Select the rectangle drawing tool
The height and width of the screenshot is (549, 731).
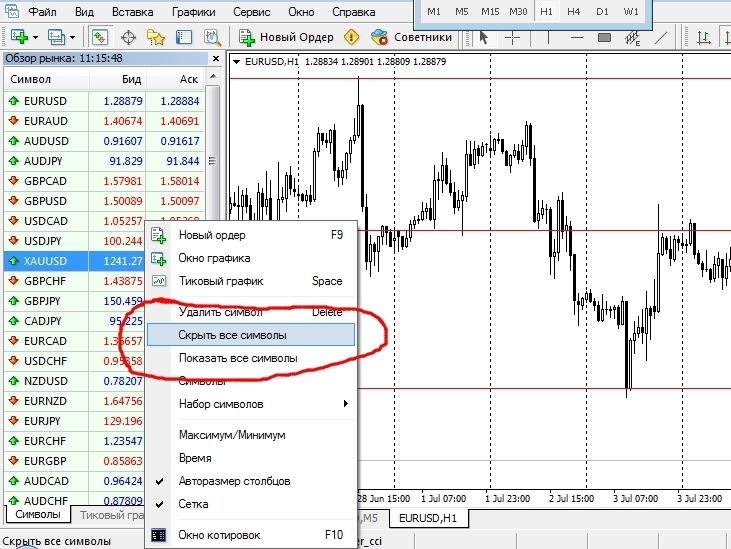click(x=604, y=37)
